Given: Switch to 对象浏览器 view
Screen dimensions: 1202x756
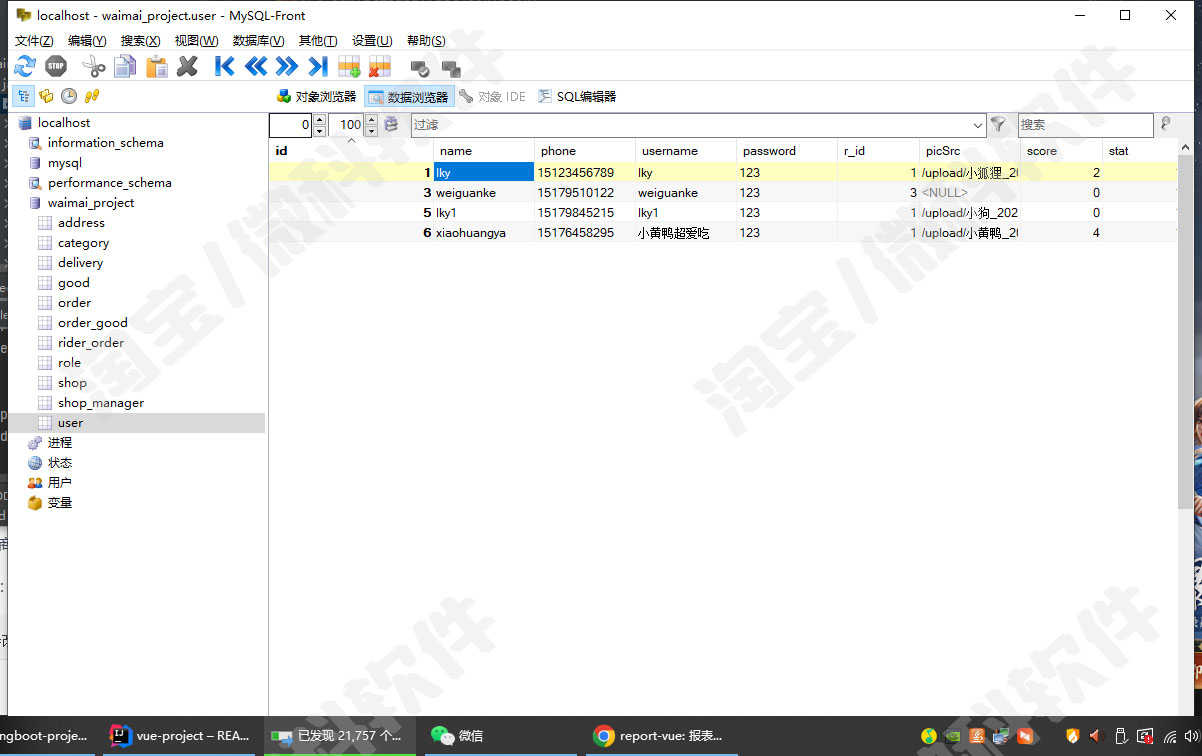Looking at the screenshot, I should pos(316,96).
